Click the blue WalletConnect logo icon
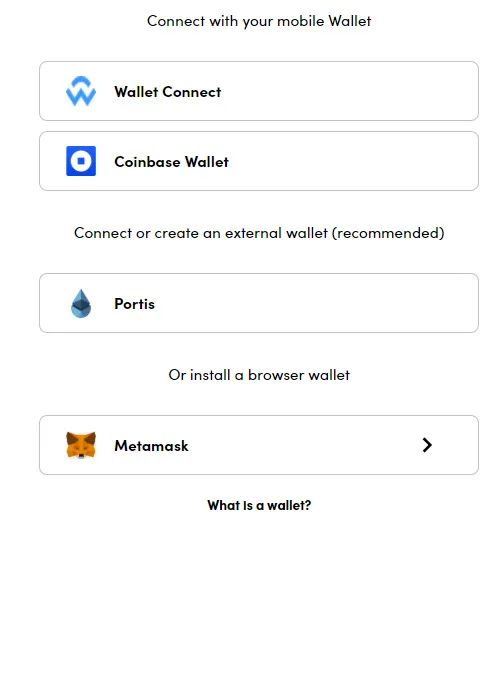 click(81, 91)
